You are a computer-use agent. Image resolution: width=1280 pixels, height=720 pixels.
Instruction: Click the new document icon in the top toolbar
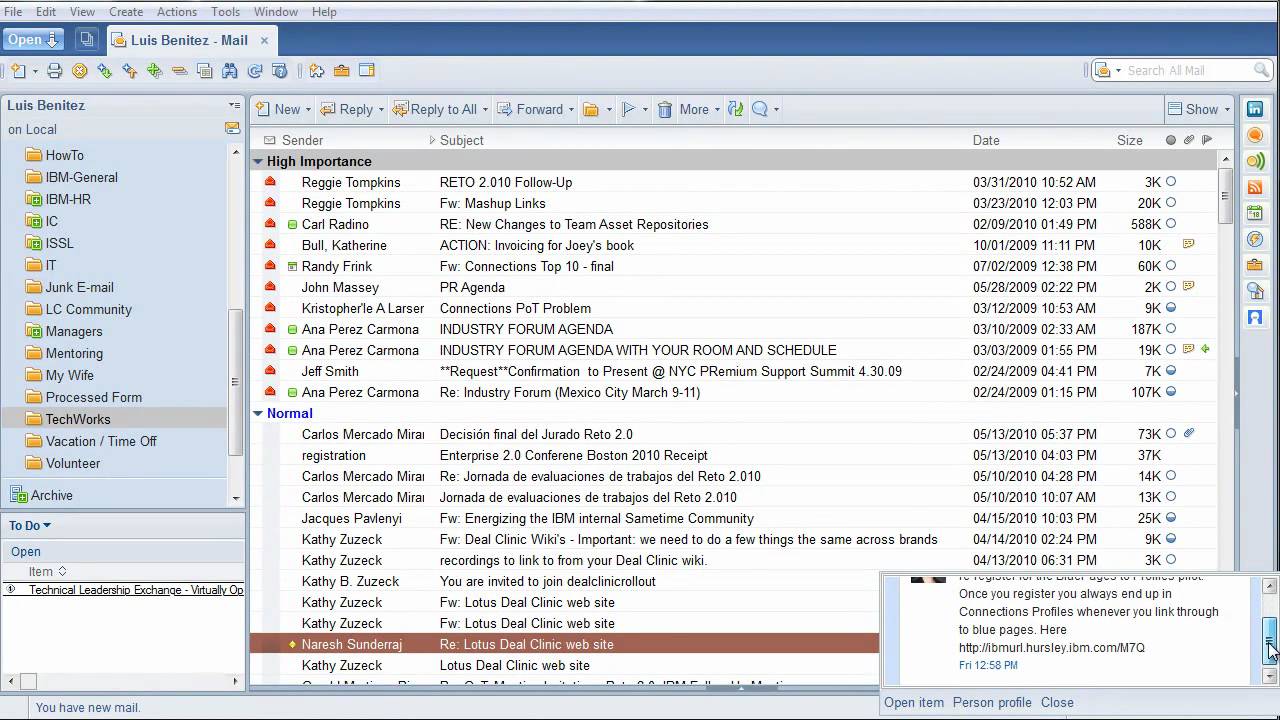pyautogui.click(x=18, y=71)
